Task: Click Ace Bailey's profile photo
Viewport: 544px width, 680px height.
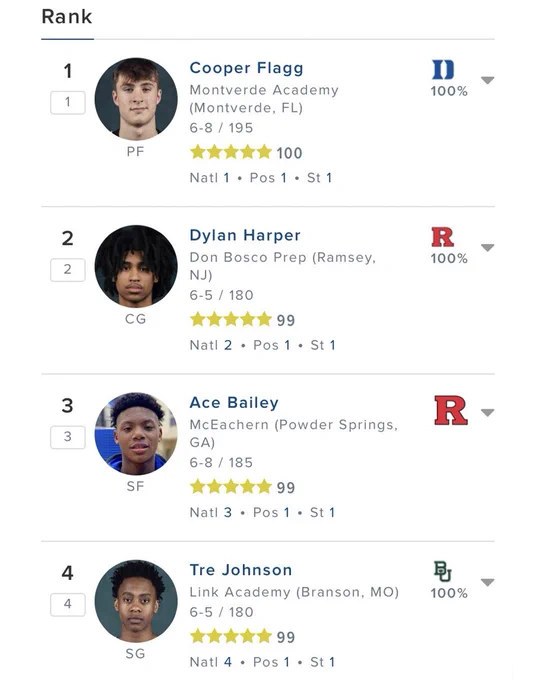Action: tap(136, 434)
